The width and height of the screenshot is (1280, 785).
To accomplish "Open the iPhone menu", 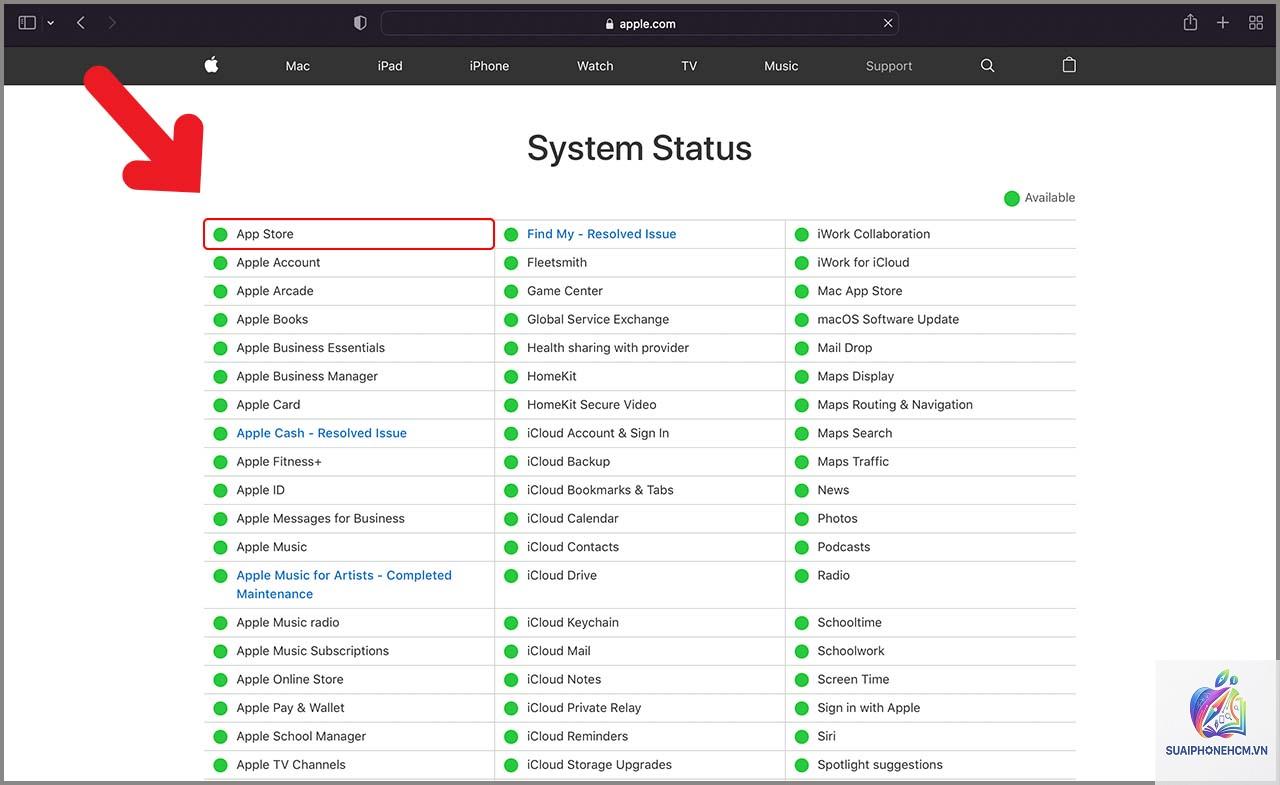I will tap(489, 66).
